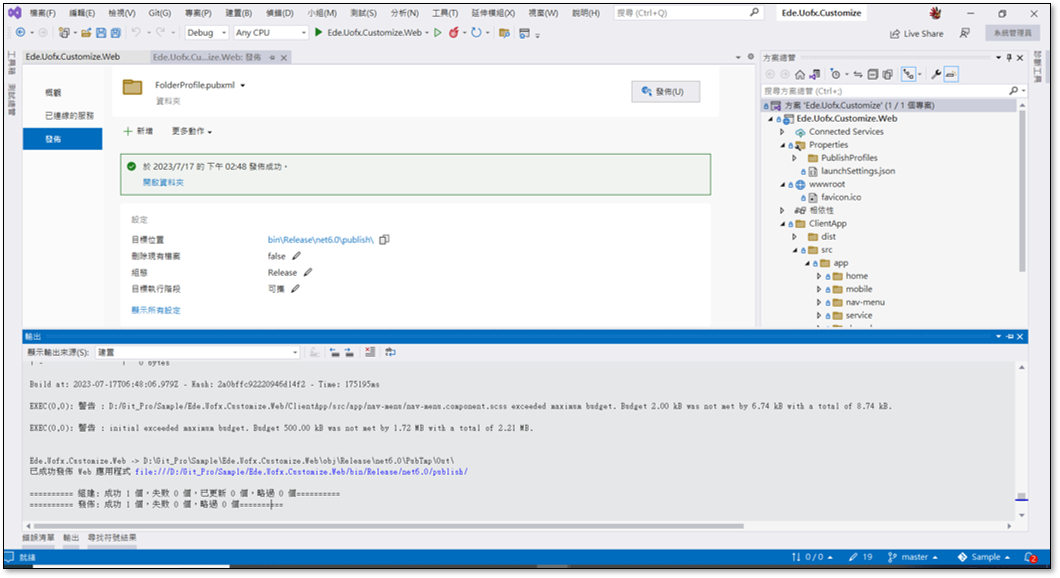Open the 工具(T) menu
The width and height of the screenshot is (1060, 578).
[x=445, y=13]
